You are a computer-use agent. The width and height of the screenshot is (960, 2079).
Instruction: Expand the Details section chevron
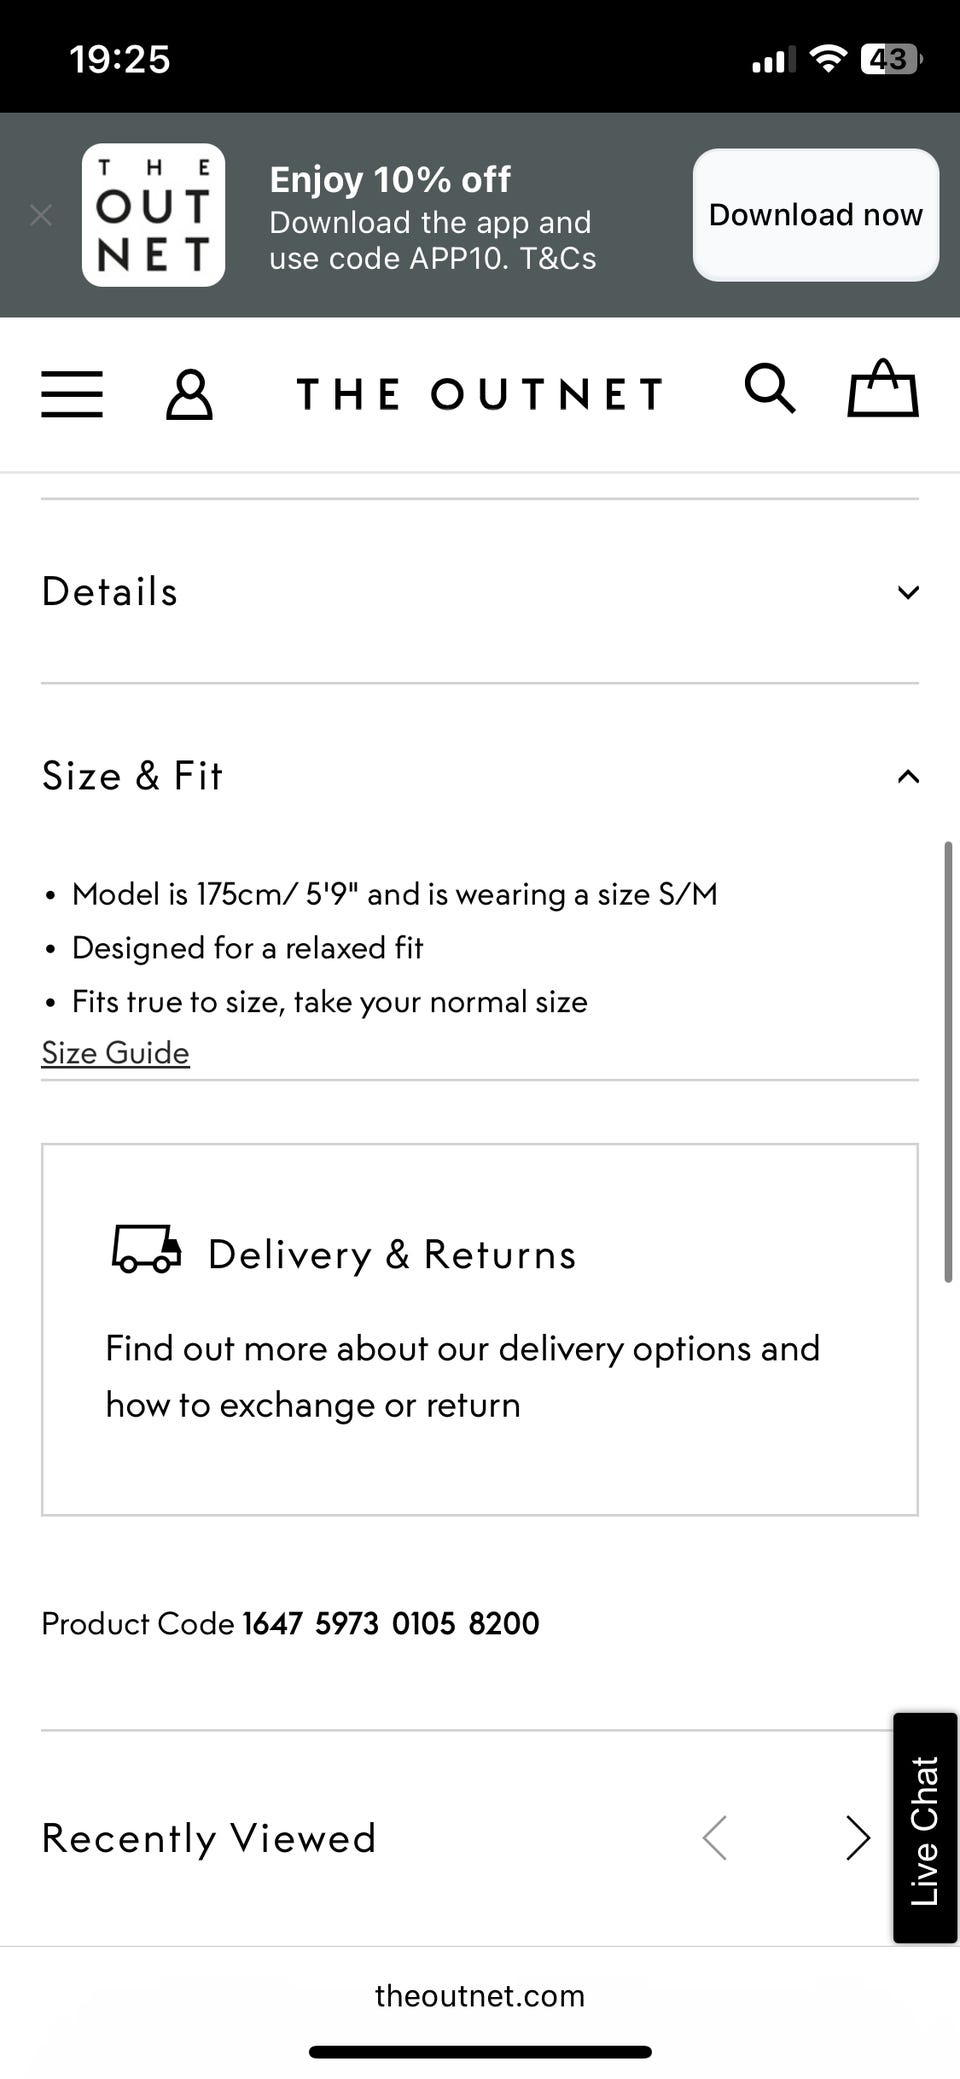point(907,592)
